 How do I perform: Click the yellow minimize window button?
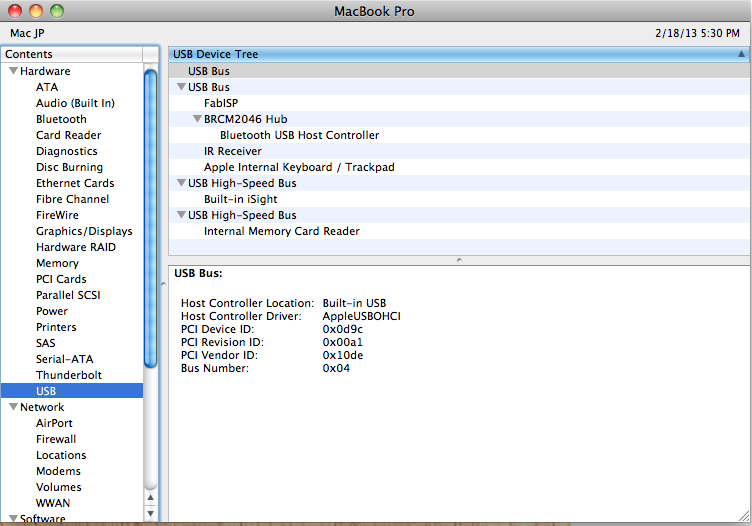coord(36,11)
